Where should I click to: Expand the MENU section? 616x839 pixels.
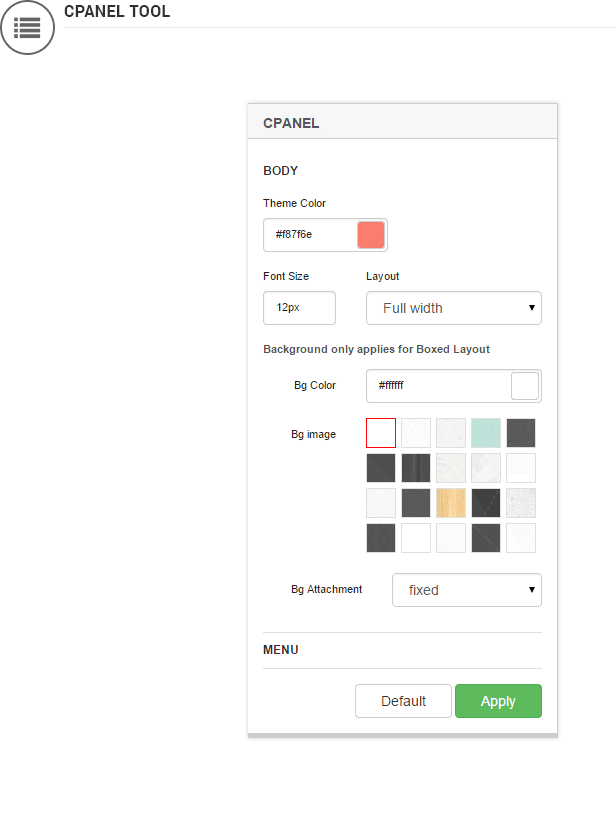coord(281,650)
